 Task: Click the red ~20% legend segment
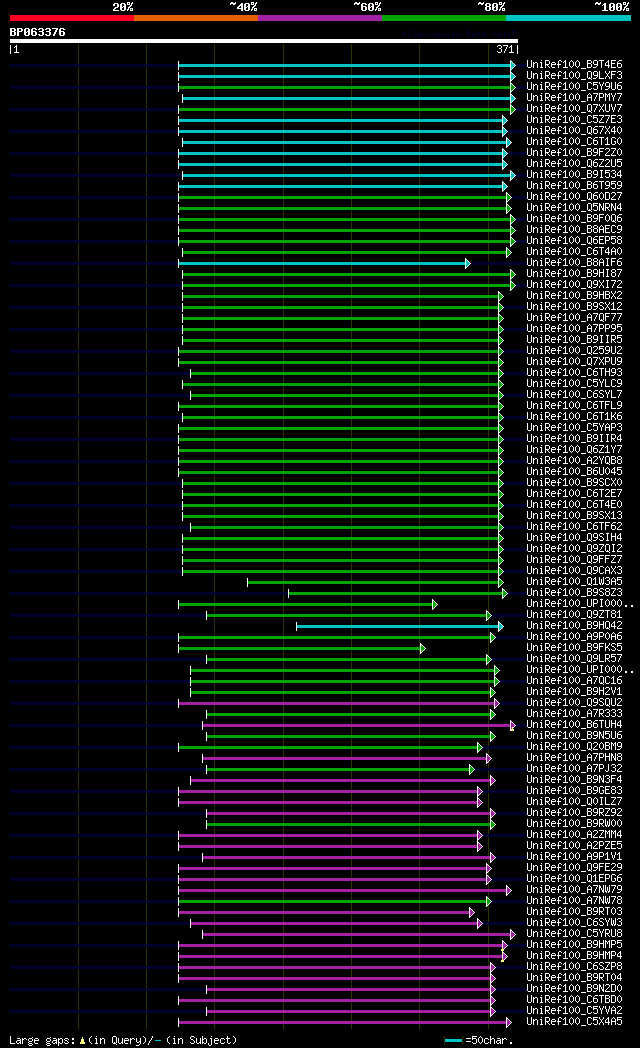tap(71, 18)
